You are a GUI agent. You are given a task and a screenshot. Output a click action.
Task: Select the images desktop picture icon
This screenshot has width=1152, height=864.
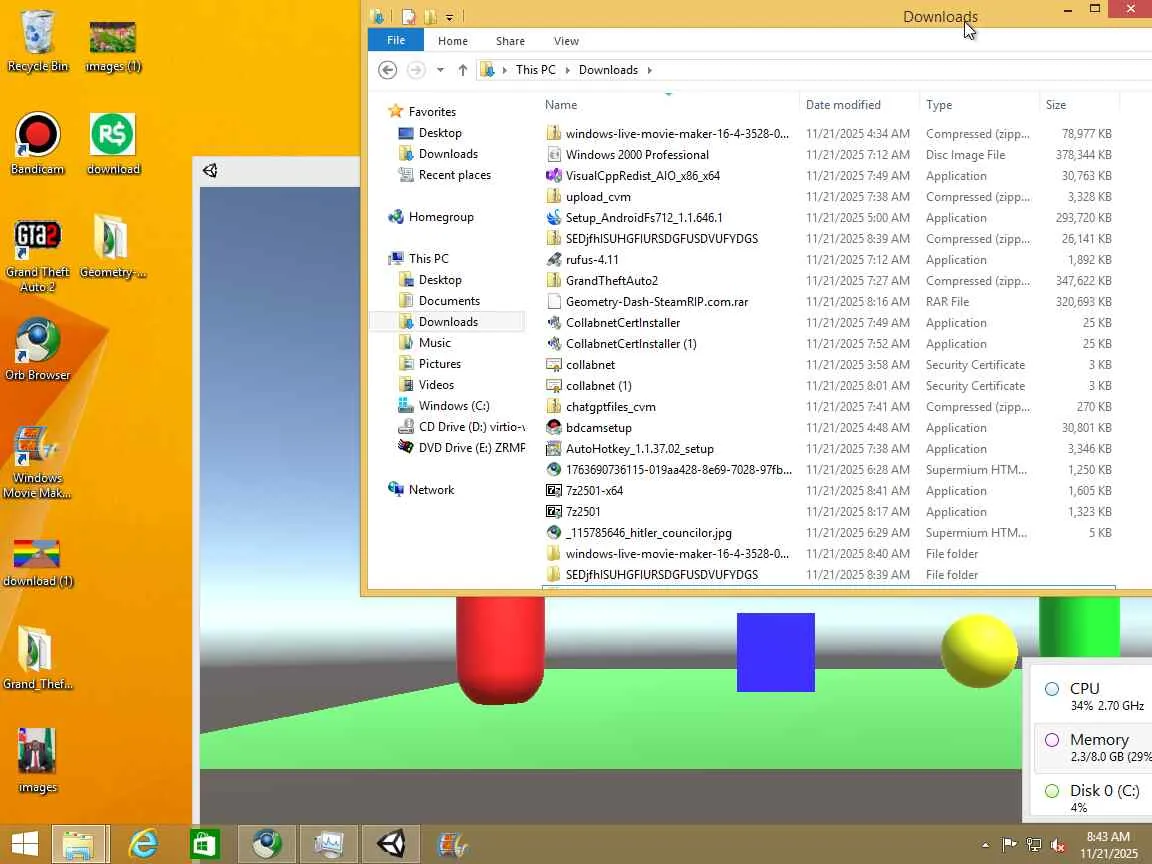pyautogui.click(x=37, y=760)
